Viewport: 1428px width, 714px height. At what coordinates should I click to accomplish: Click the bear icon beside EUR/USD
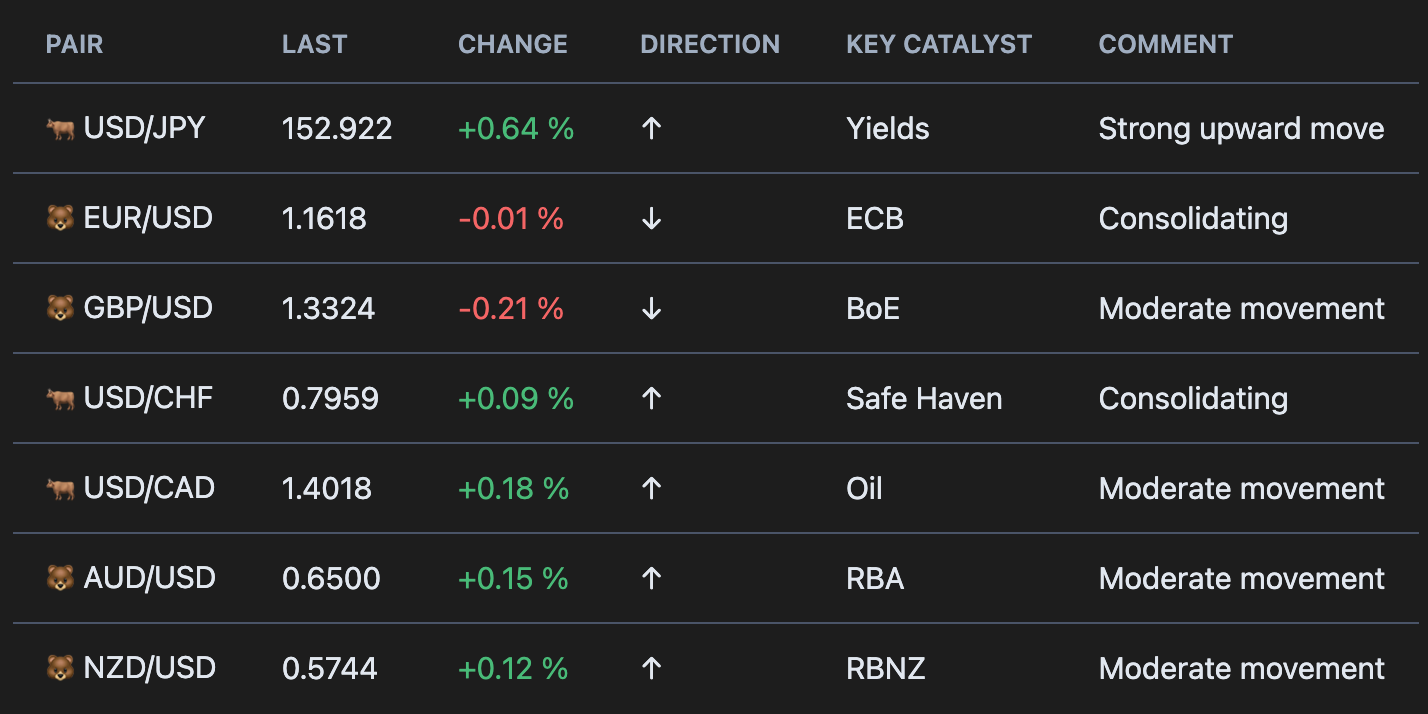point(60,219)
